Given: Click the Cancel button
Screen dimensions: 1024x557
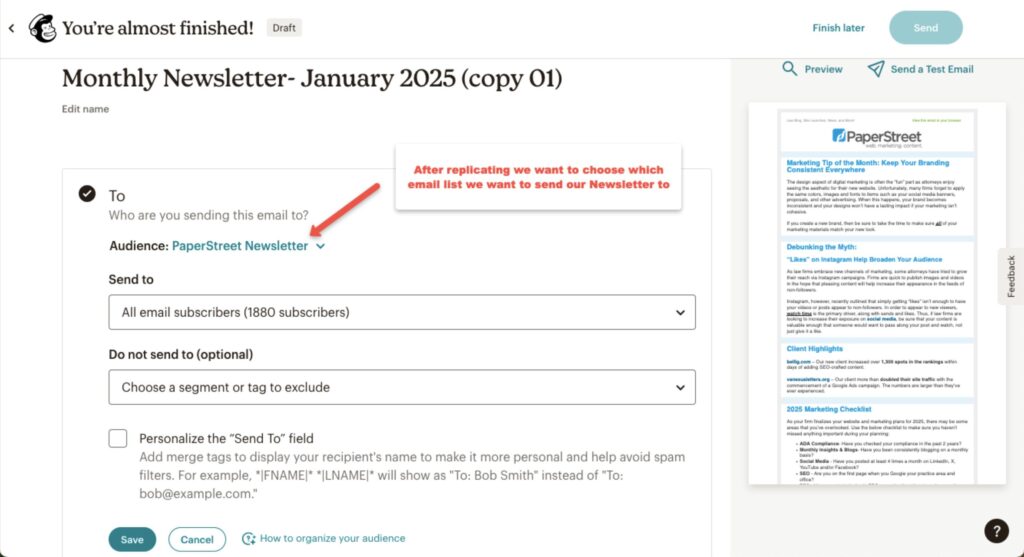Looking at the screenshot, I should 197,539.
